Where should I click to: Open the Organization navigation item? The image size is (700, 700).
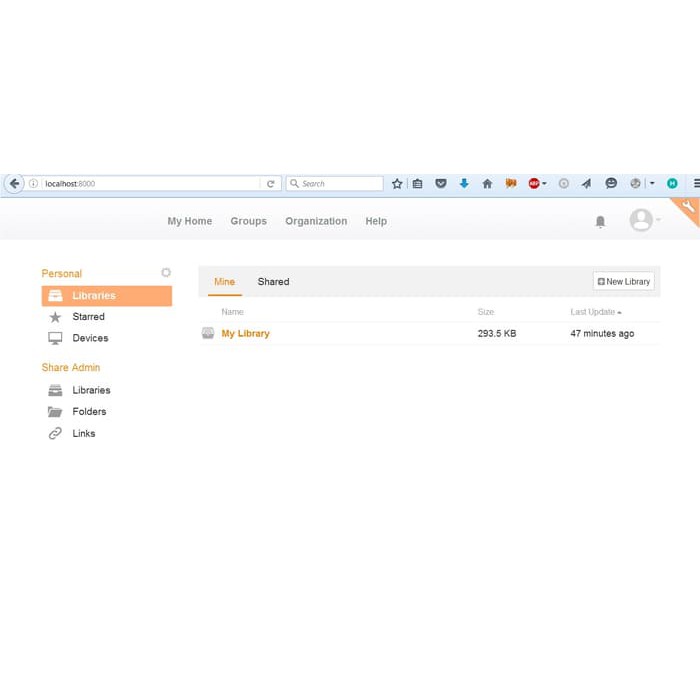tap(316, 221)
